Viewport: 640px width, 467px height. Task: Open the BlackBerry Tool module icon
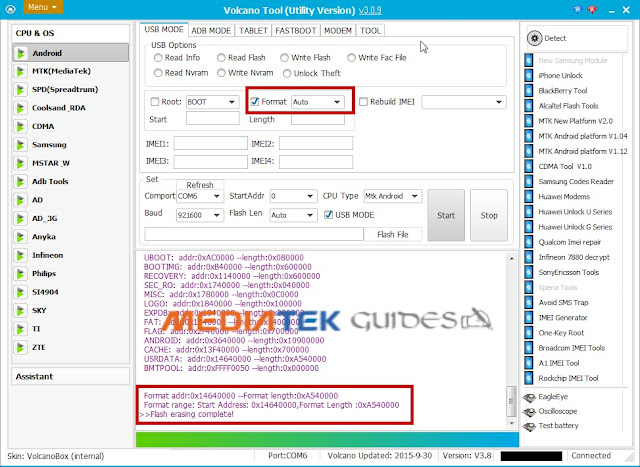click(x=529, y=91)
